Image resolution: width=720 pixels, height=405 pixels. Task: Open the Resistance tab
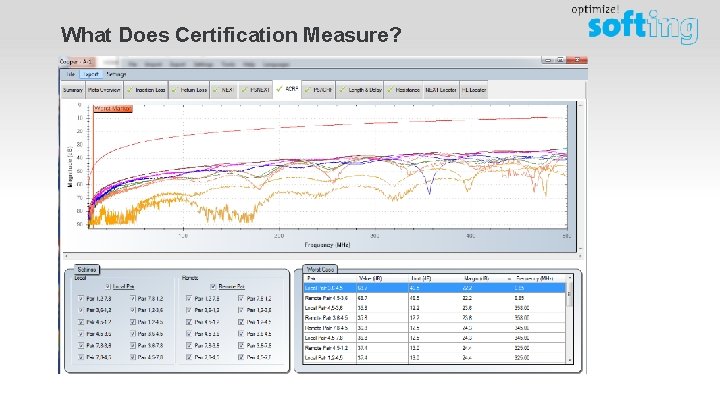(x=404, y=90)
